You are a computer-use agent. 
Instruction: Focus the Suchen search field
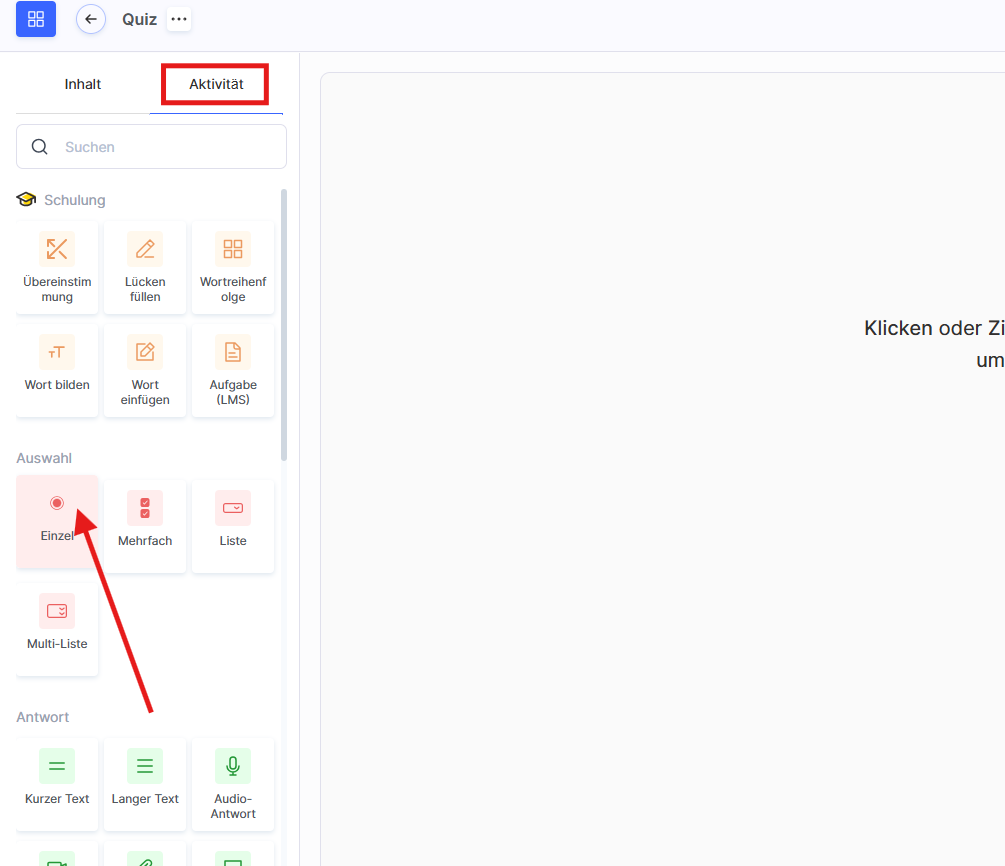coord(151,147)
